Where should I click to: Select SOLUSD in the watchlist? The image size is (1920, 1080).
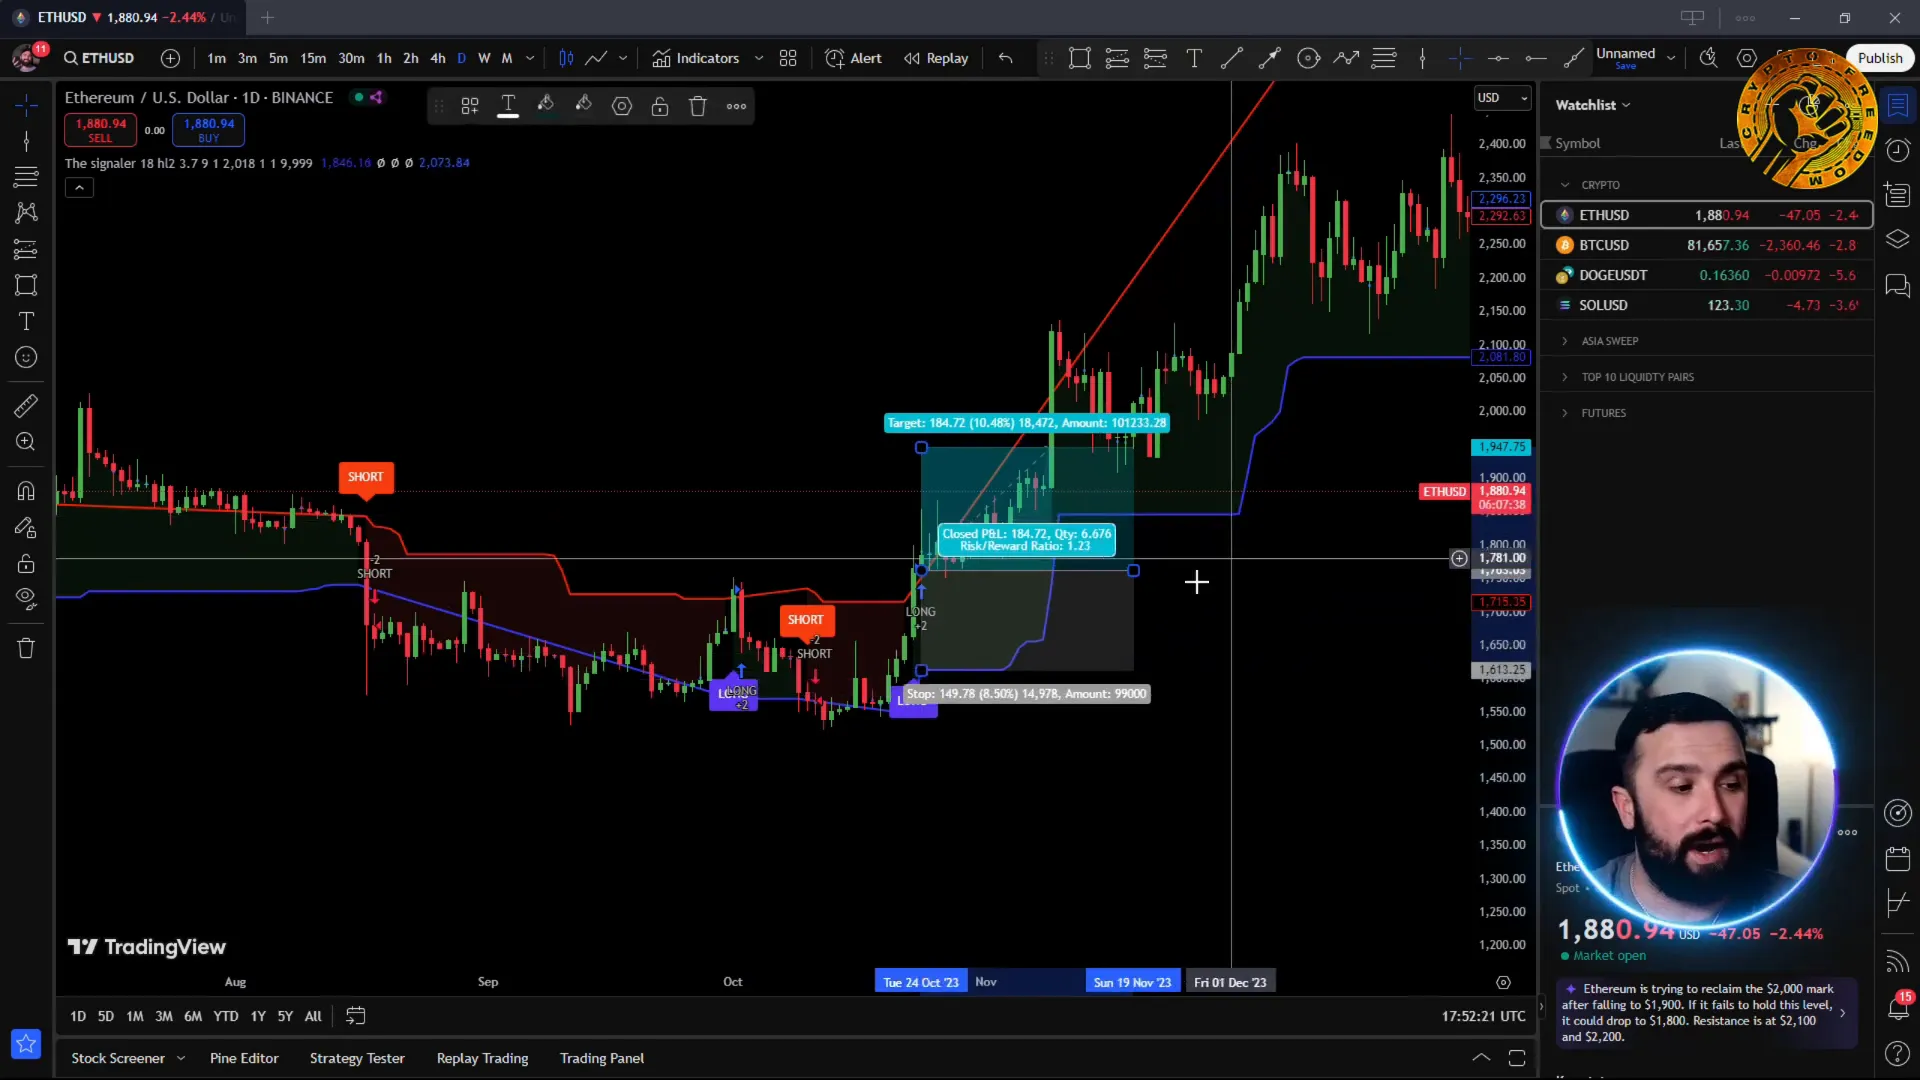[x=1707, y=305]
